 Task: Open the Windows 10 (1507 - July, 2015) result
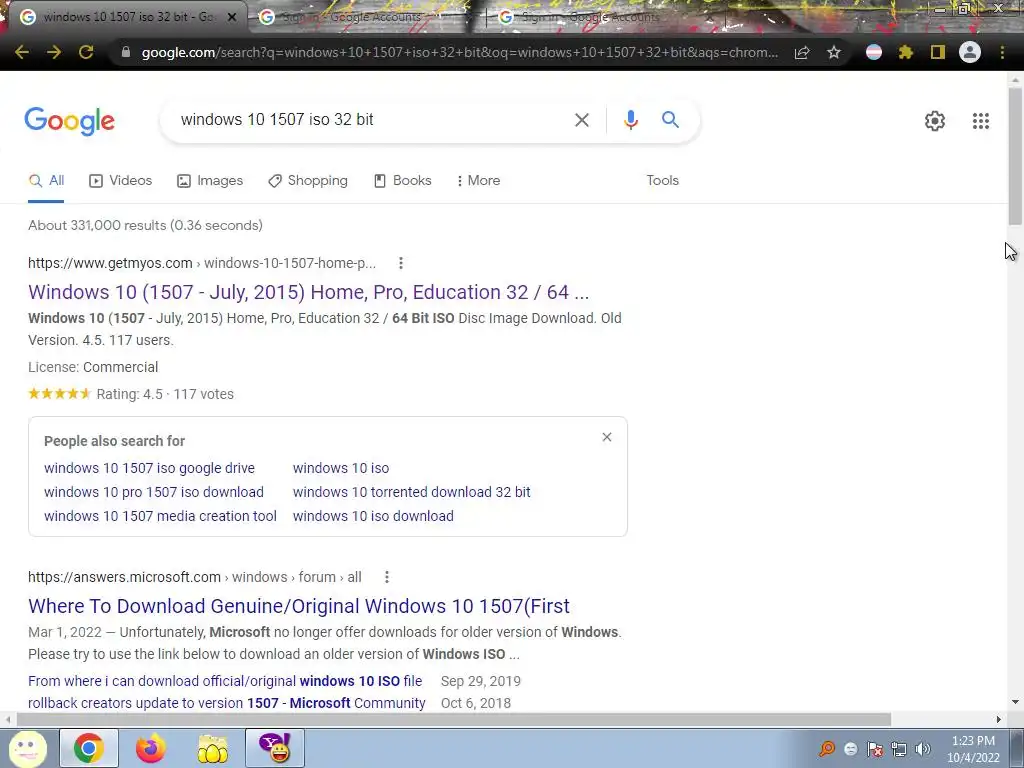308,292
